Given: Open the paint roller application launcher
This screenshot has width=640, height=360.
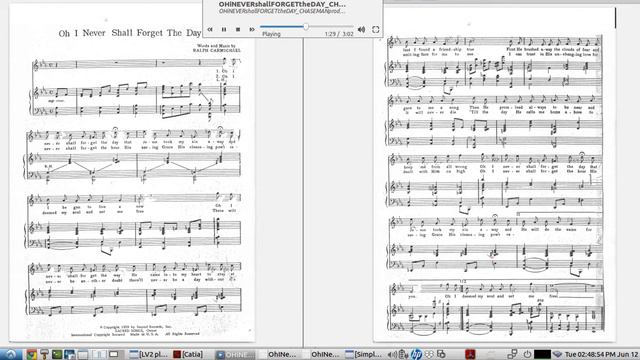Looking at the screenshot, I should [44, 354].
